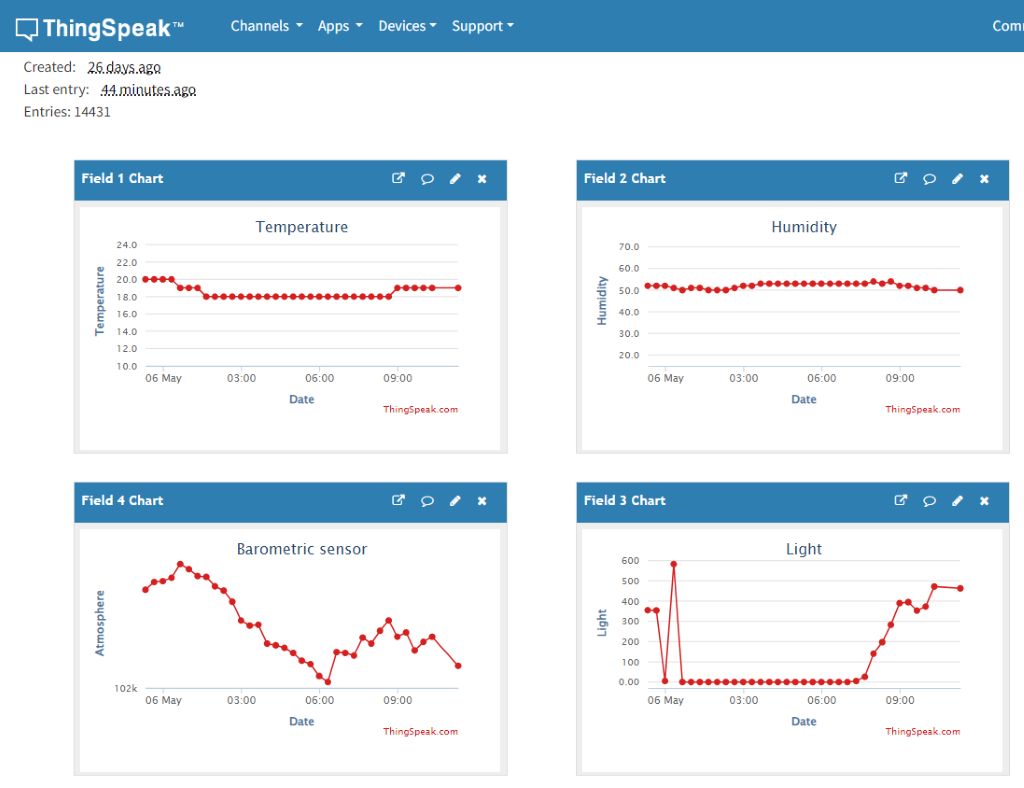Click the last data point in Humidity chart
This screenshot has height=788, width=1024.
(x=960, y=290)
